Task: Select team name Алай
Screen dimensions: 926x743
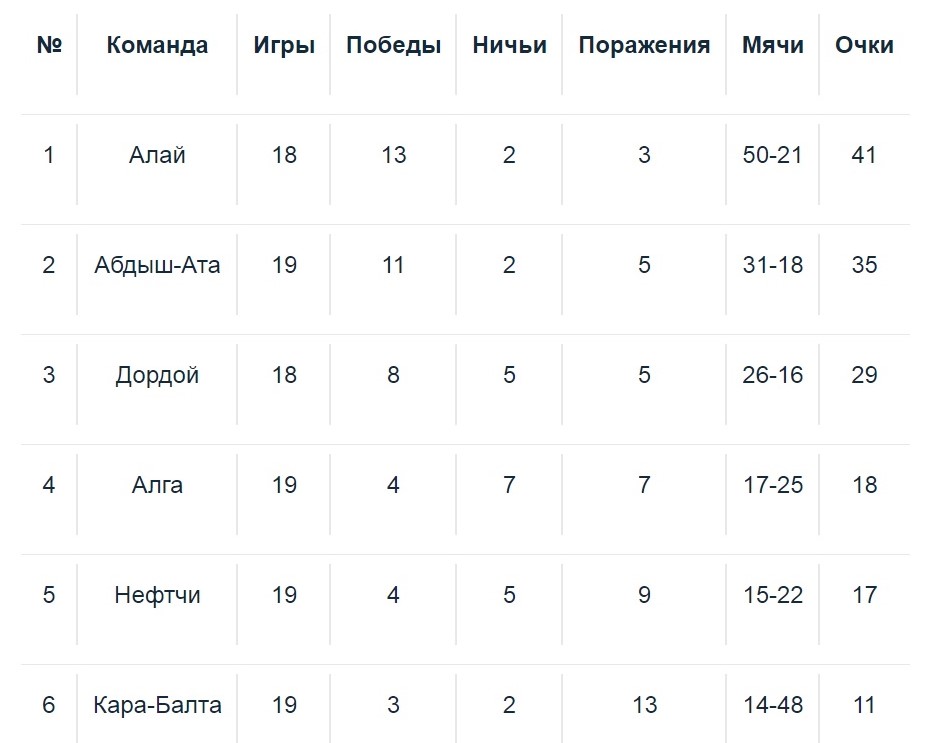Action: [157, 155]
